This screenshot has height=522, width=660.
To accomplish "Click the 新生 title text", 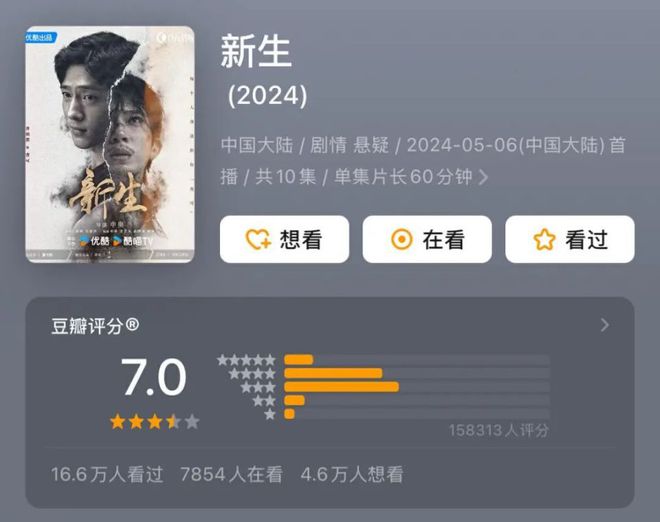I will coord(256,51).
